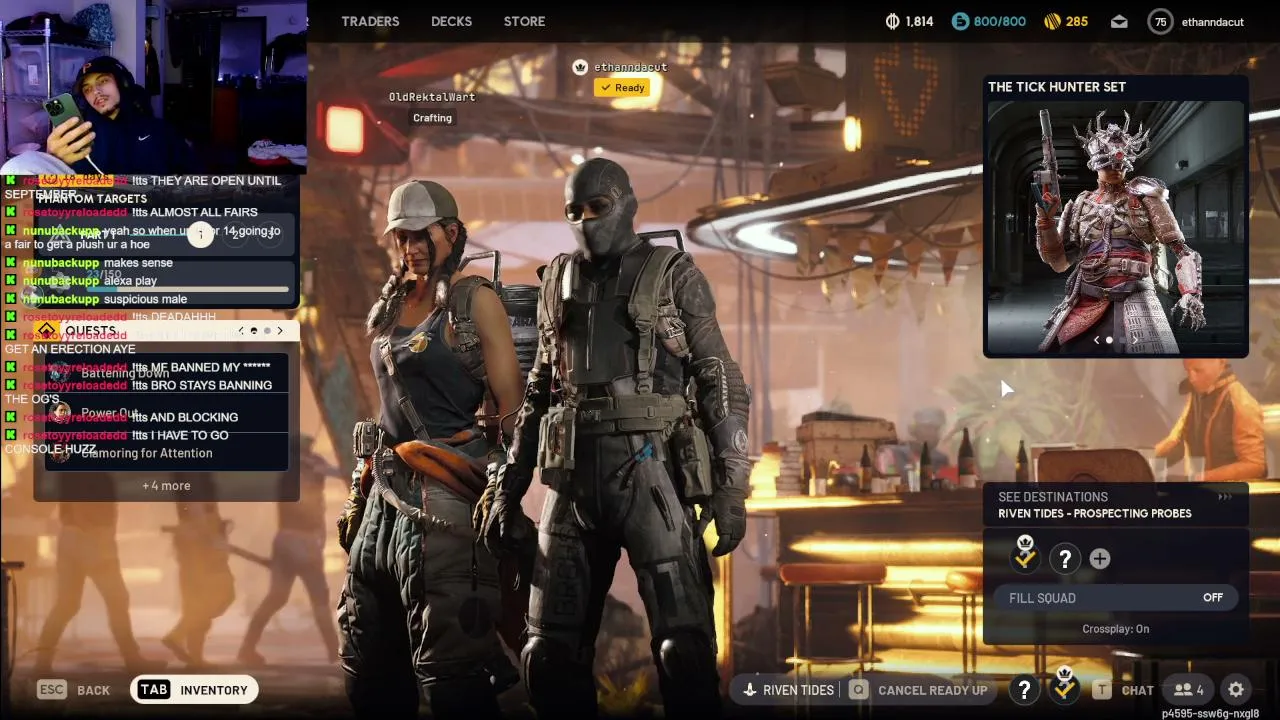Open the ethanndacut profile name in top bar
The height and width of the screenshot is (720, 1280).
point(1212,22)
